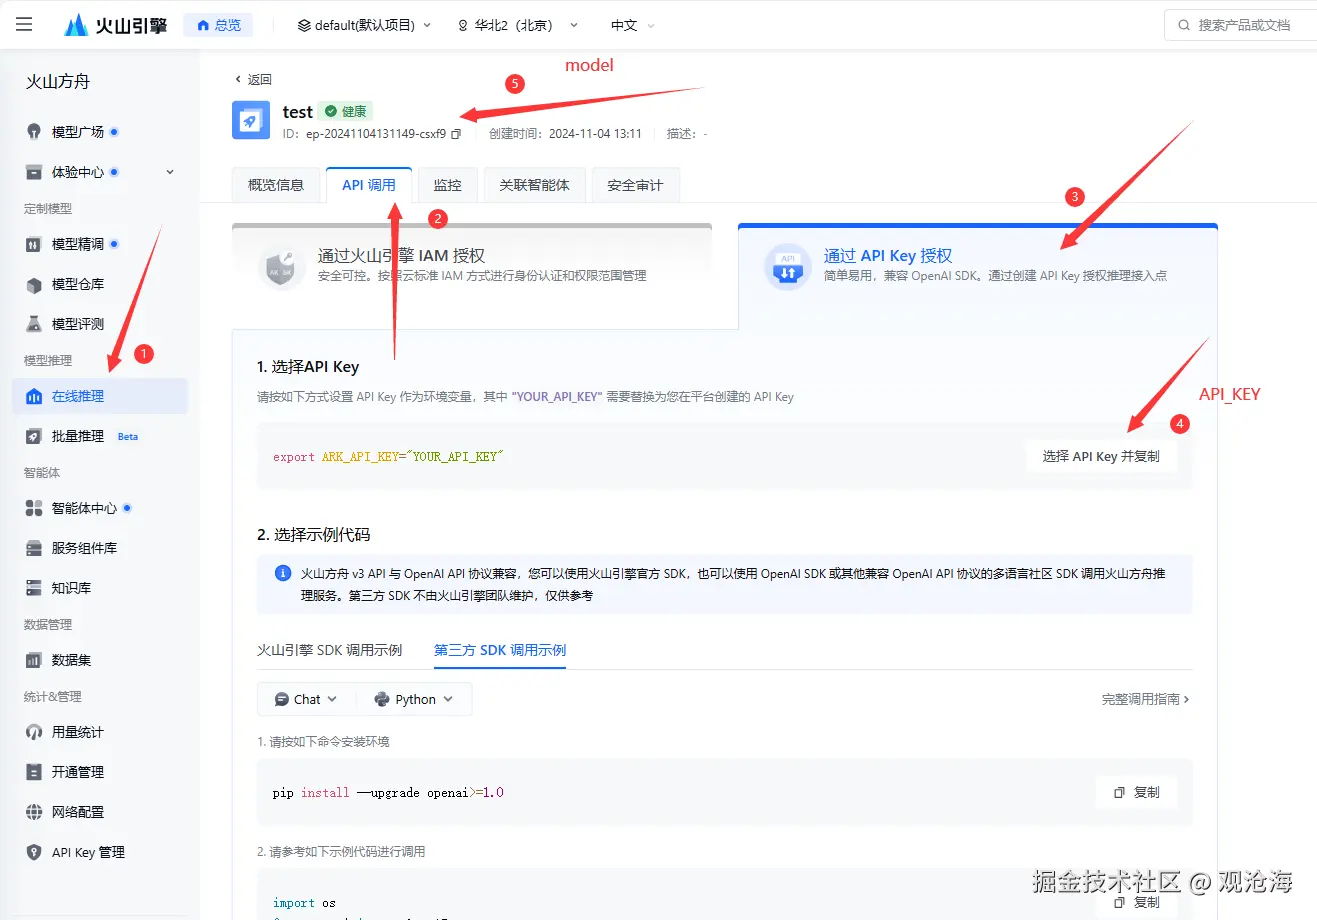Click the 模型广场 sidebar icon
Viewport: 1317px width, 920px height.
pyautogui.click(x=34, y=132)
